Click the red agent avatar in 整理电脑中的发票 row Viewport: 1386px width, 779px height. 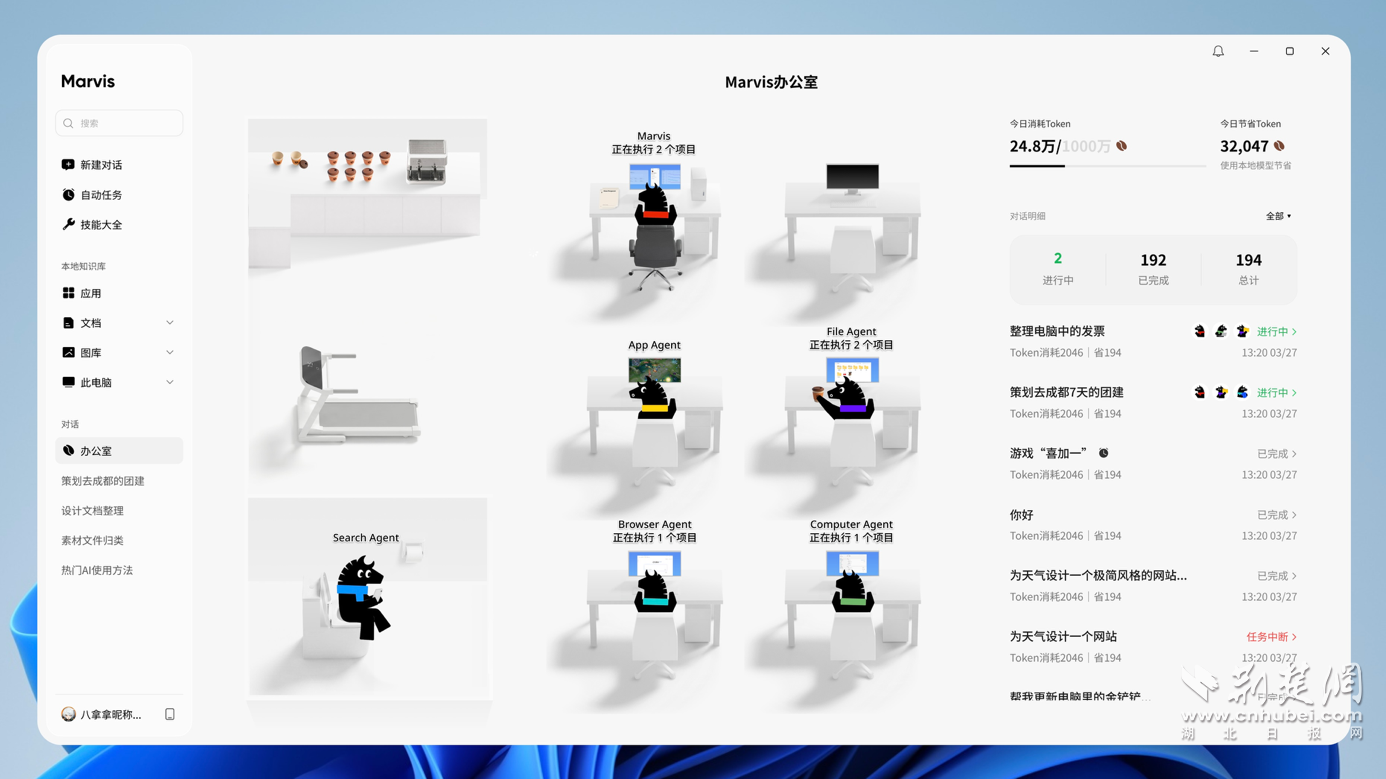(x=1200, y=331)
